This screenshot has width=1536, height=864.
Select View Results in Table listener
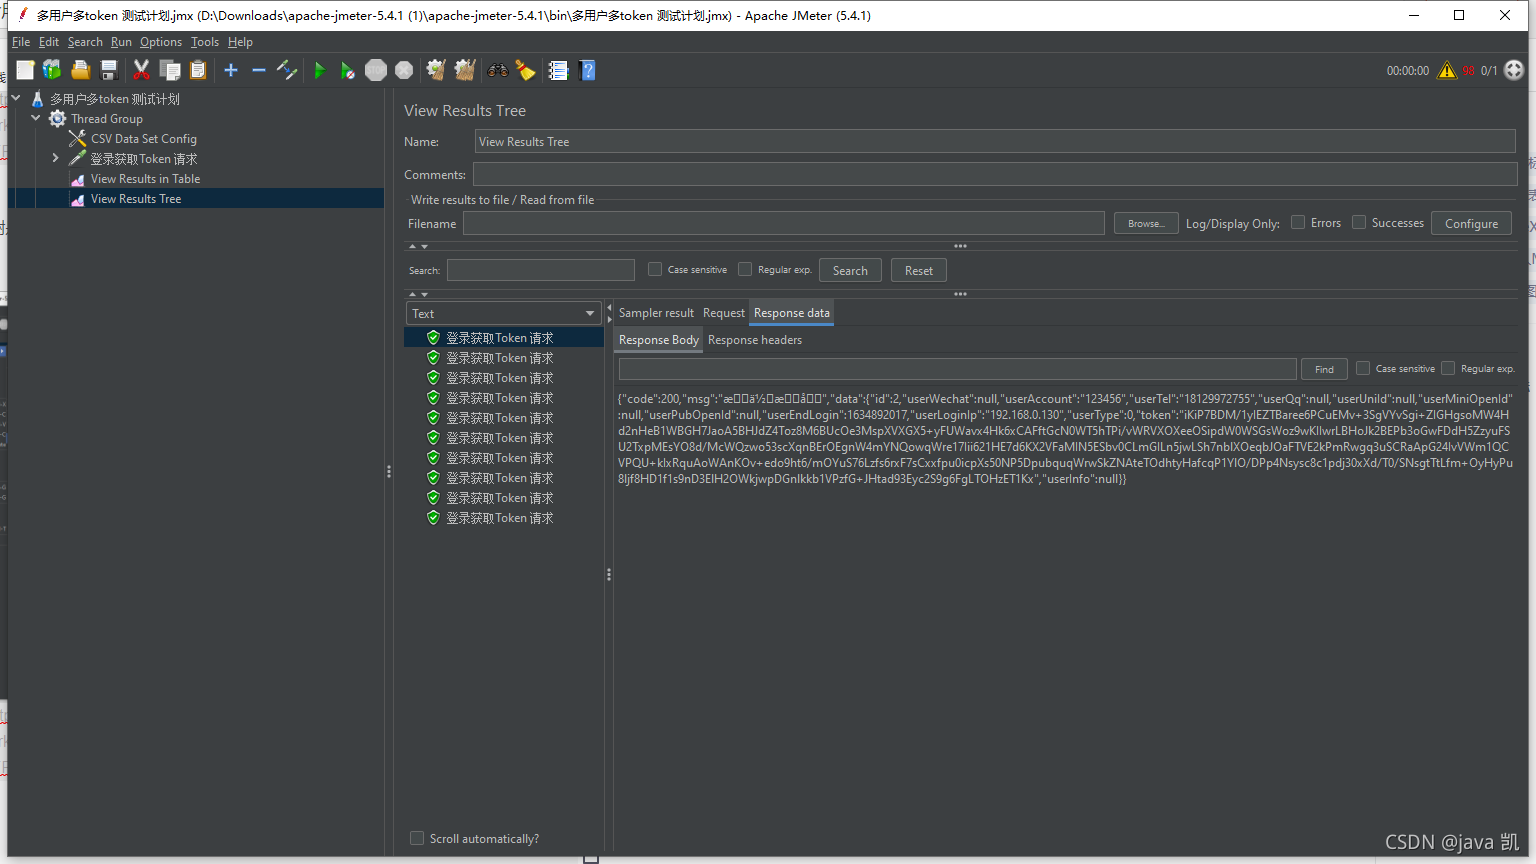pos(145,179)
